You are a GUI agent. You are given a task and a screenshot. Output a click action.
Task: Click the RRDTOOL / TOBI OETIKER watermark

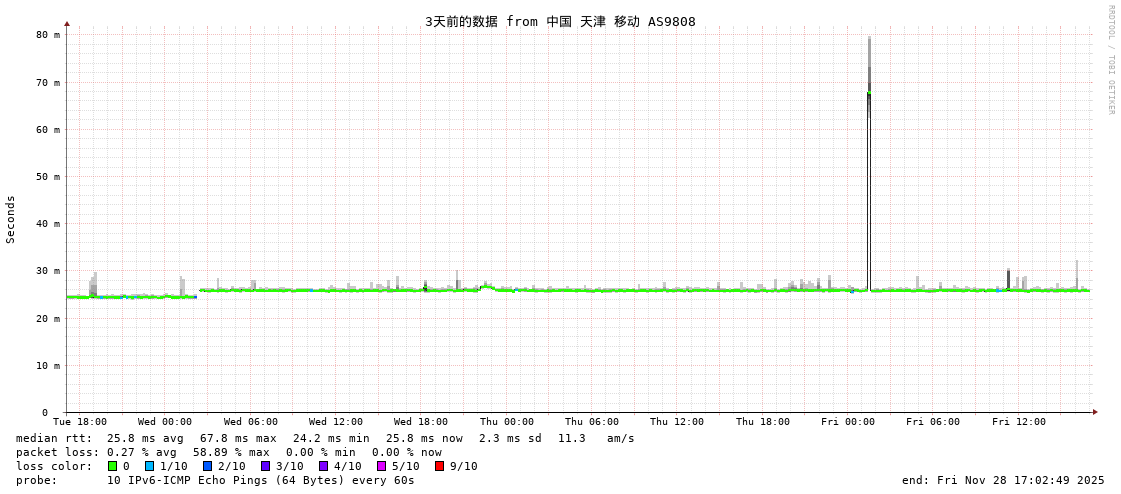(x=1110, y=60)
